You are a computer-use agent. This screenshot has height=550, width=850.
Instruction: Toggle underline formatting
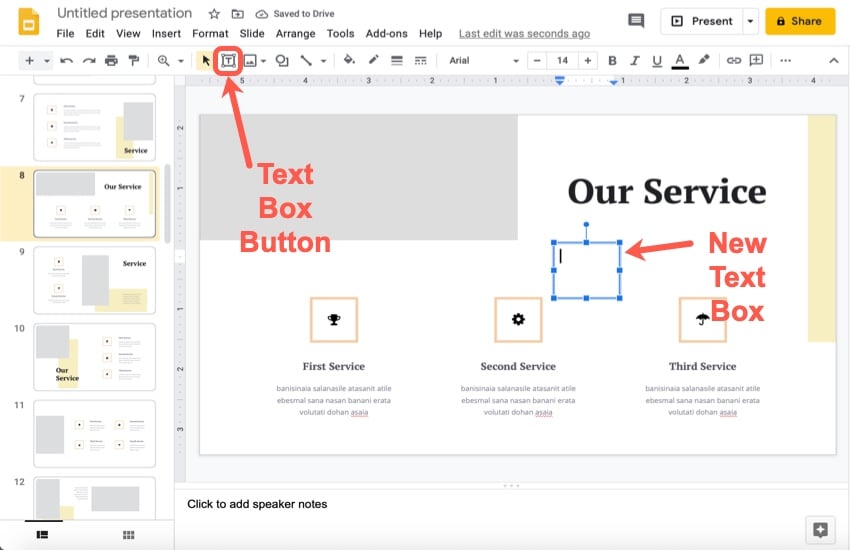(656, 61)
